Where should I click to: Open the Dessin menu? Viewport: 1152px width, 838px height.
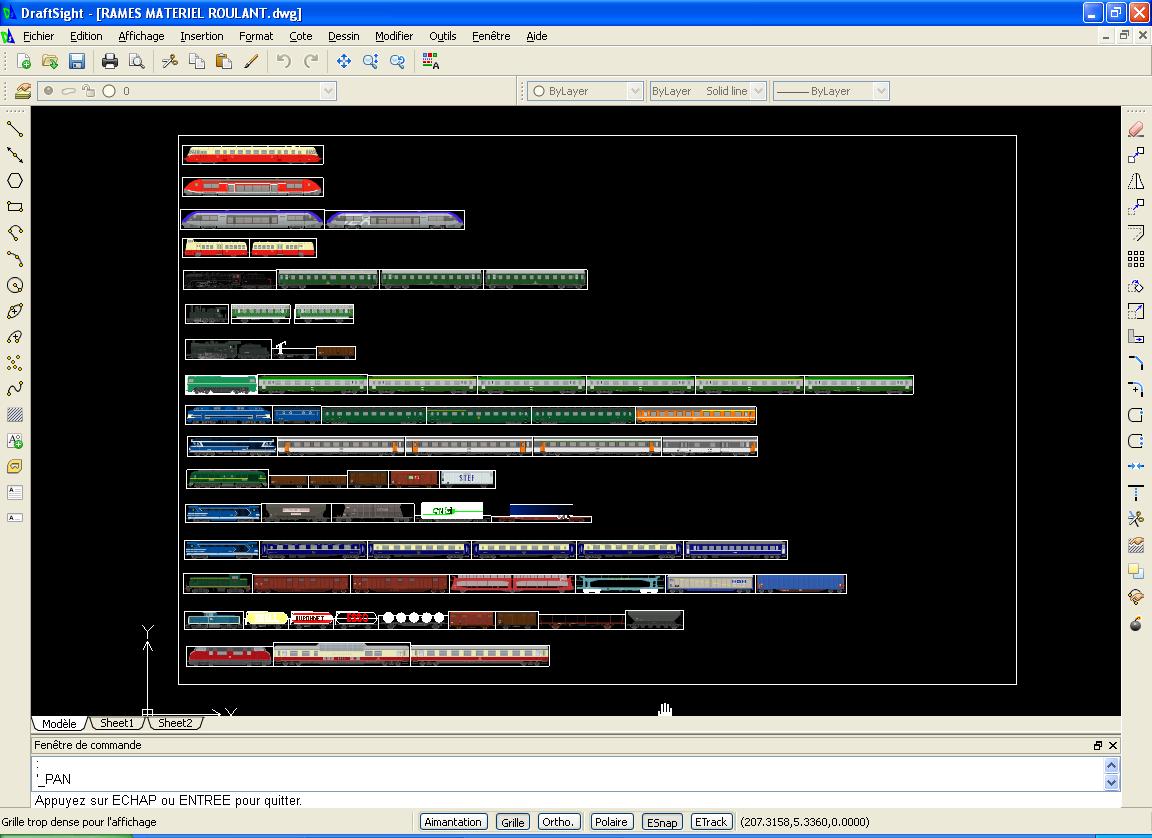click(x=344, y=36)
